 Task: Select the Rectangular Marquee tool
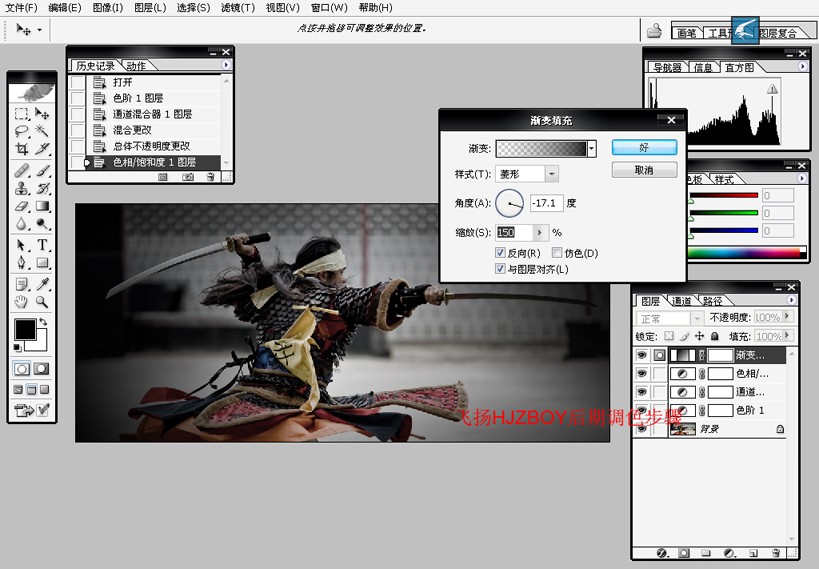tap(22, 113)
